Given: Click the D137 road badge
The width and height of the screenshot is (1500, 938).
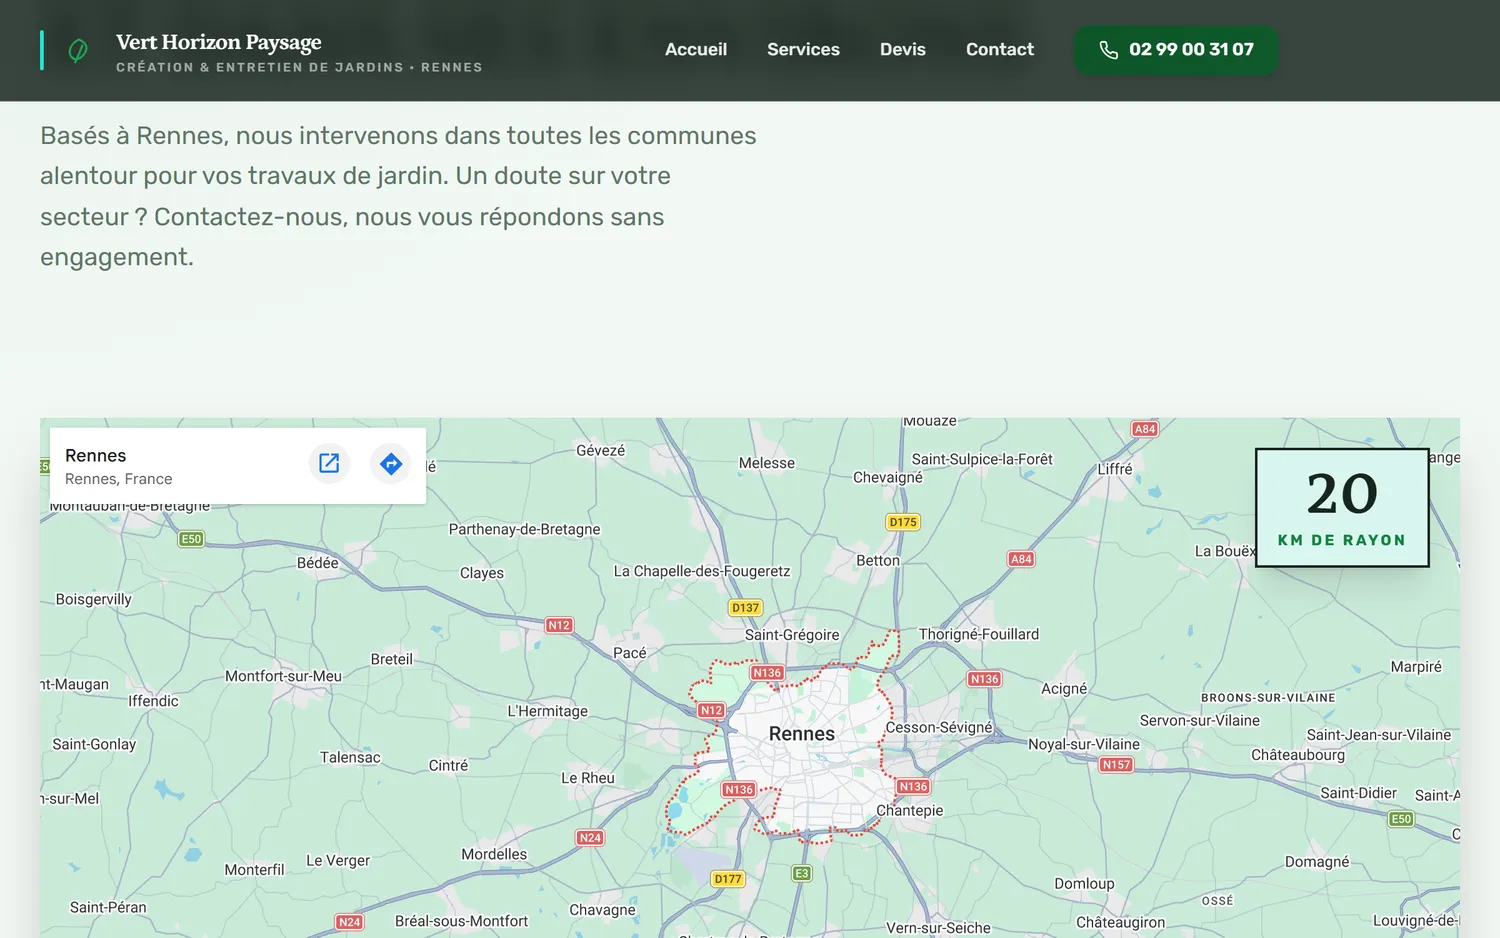Looking at the screenshot, I should click(x=745, y=608).
